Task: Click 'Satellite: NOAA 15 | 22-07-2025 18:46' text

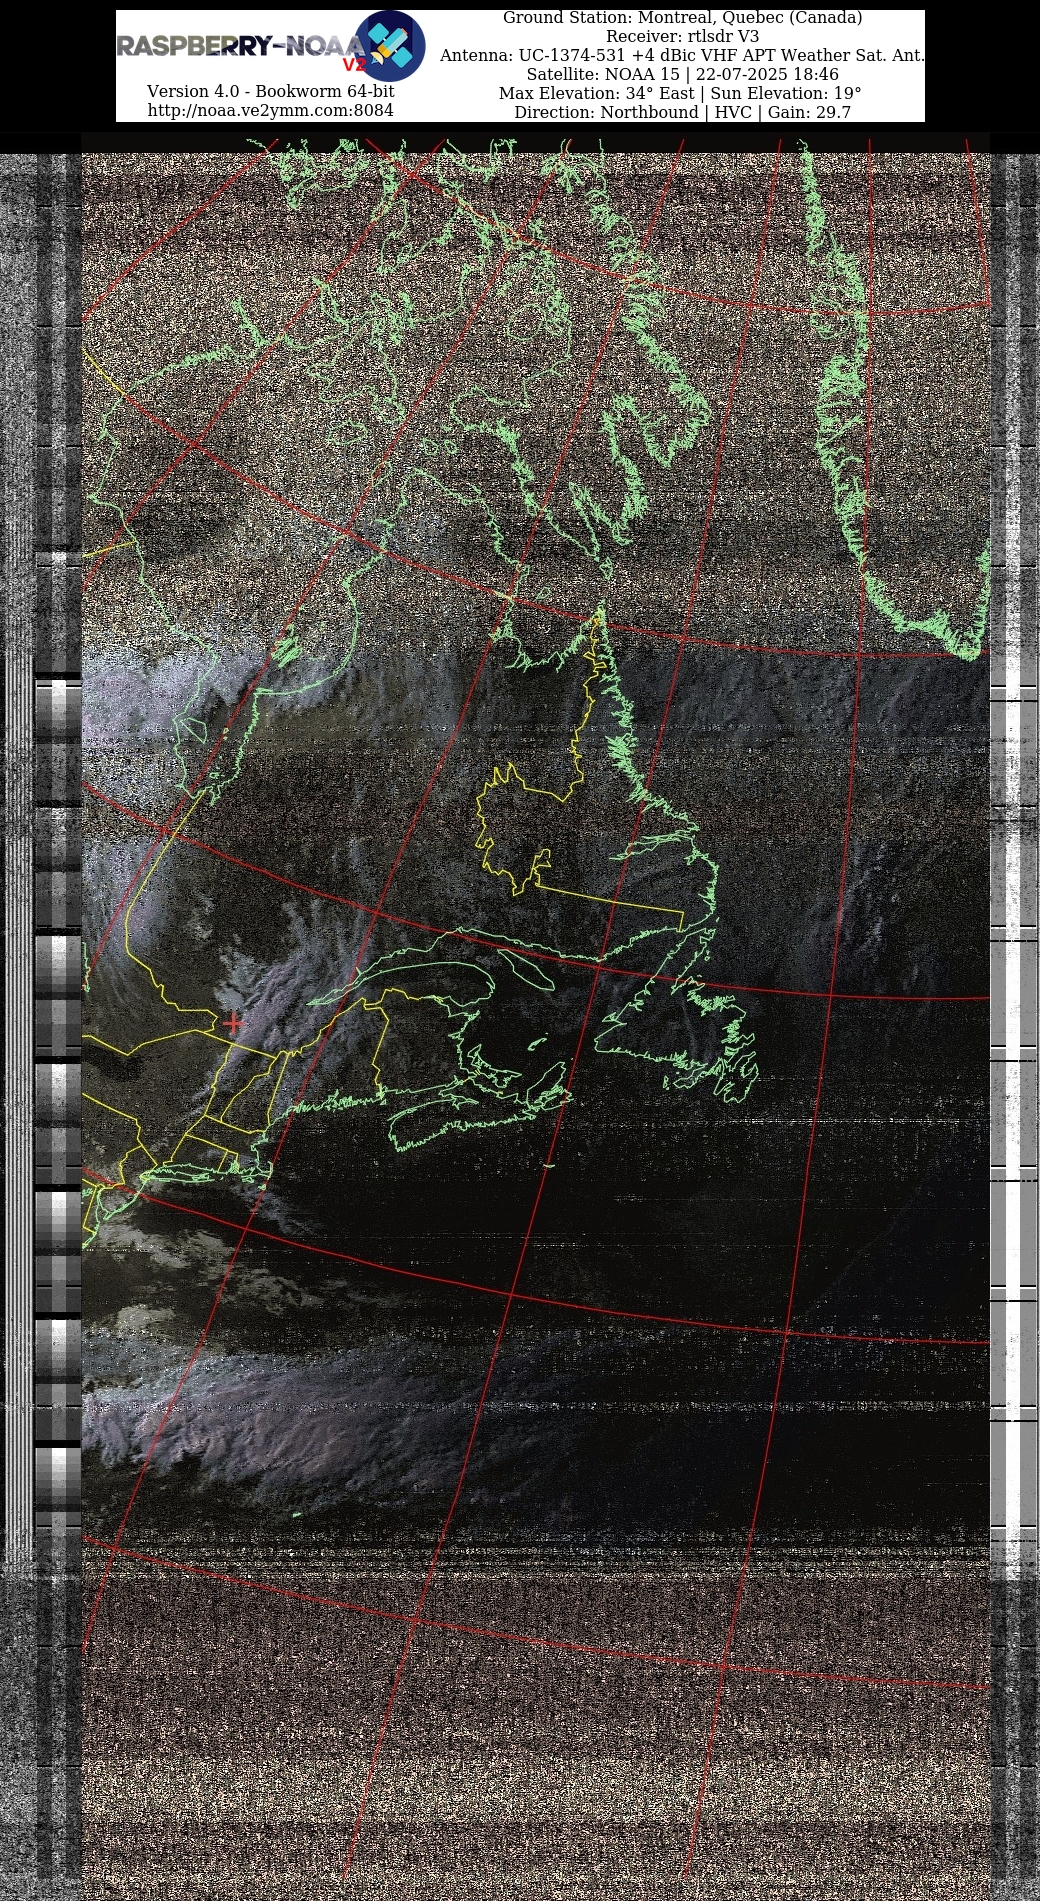Action: [x=683, y=75]
